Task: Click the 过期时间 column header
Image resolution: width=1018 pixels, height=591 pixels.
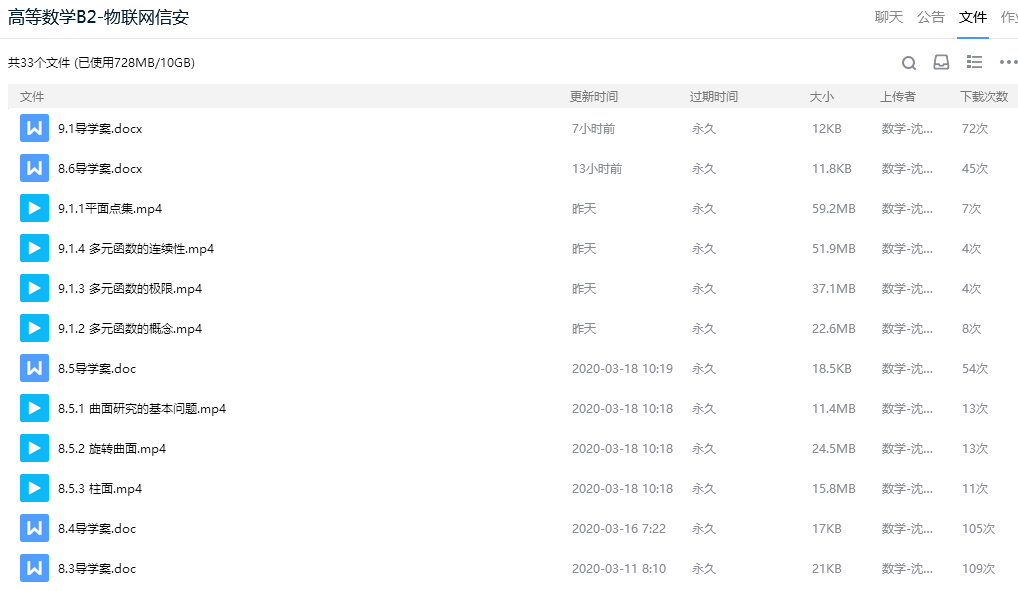Action: [x=714, y=97]
